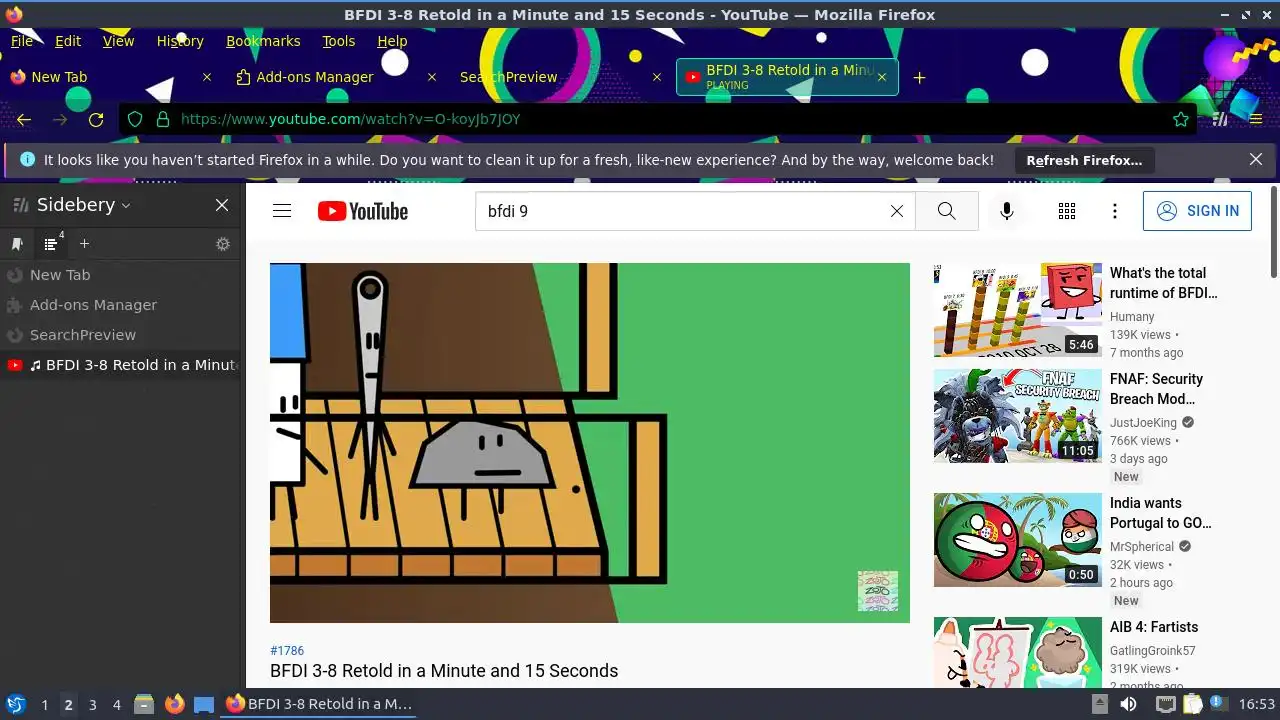Open the Lubuntu start menu icon
The image size is (1280, 720).
pos(15,704)
